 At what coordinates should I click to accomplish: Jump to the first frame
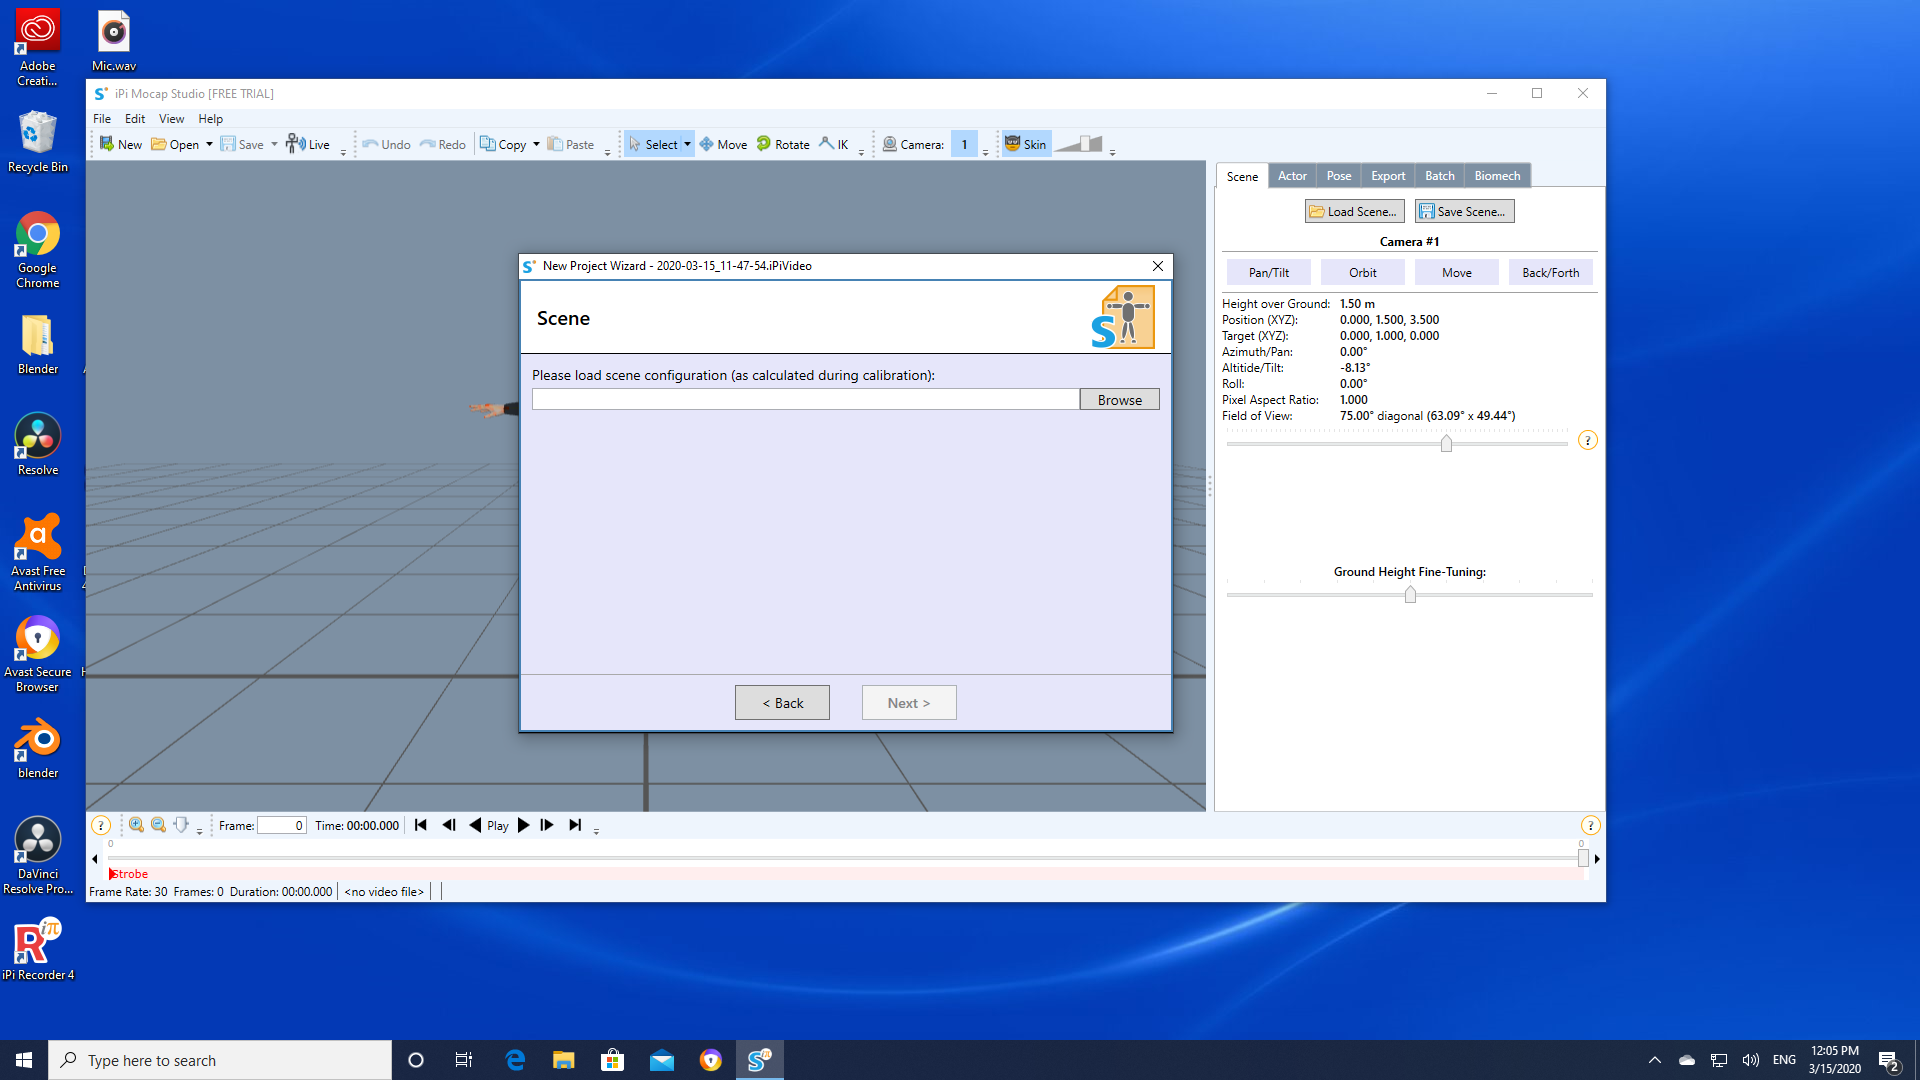point(421,825)
